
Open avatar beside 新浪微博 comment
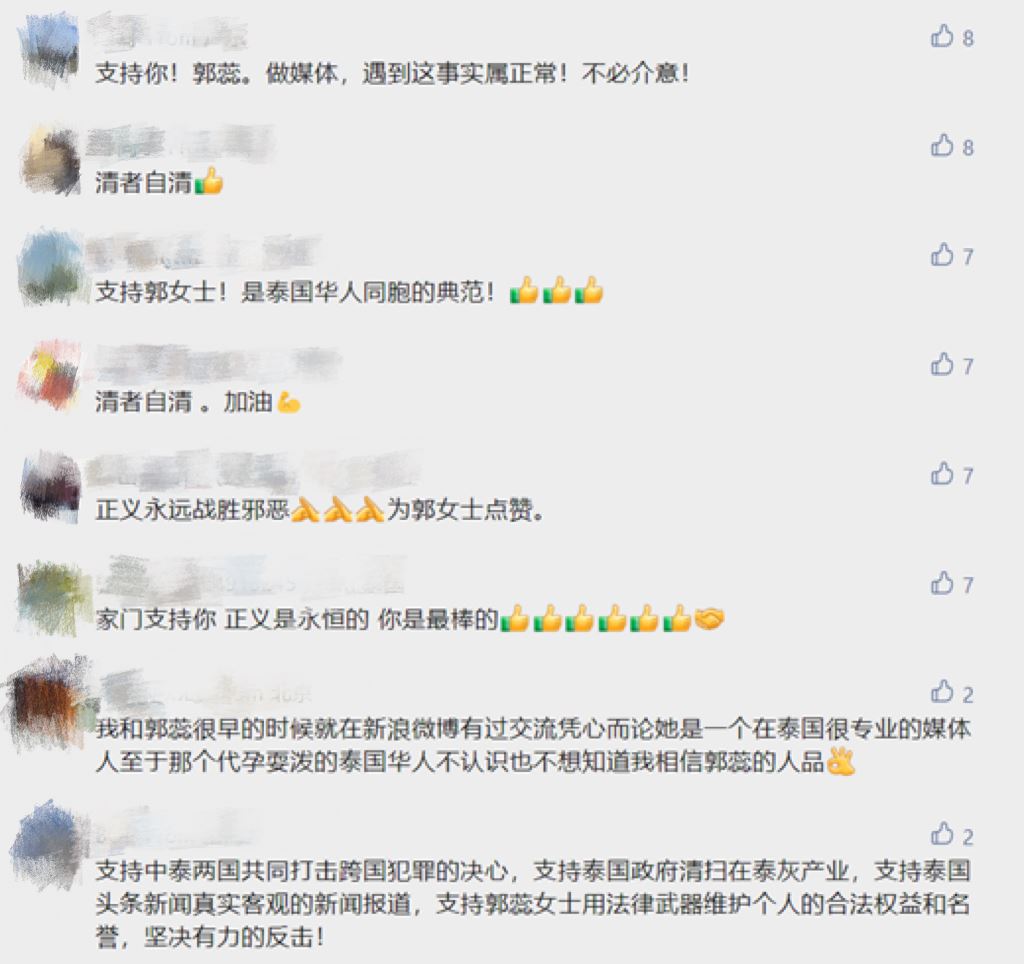tap(48, 704)
